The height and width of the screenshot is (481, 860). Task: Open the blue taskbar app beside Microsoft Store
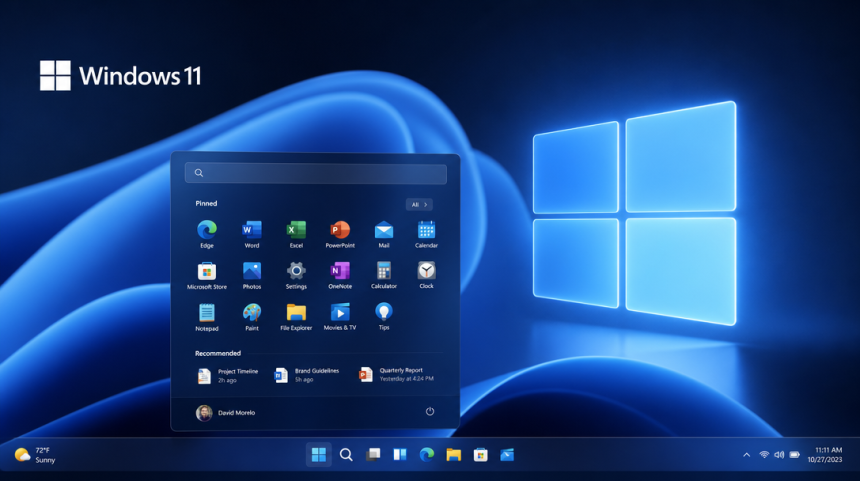[507, 455]
